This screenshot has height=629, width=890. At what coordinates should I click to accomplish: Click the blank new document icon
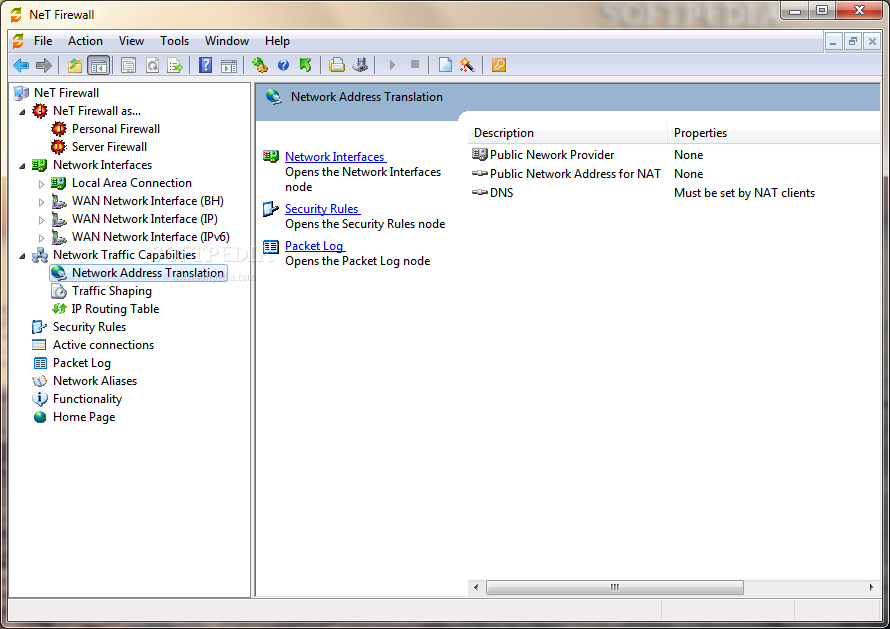tap(446, 65)
